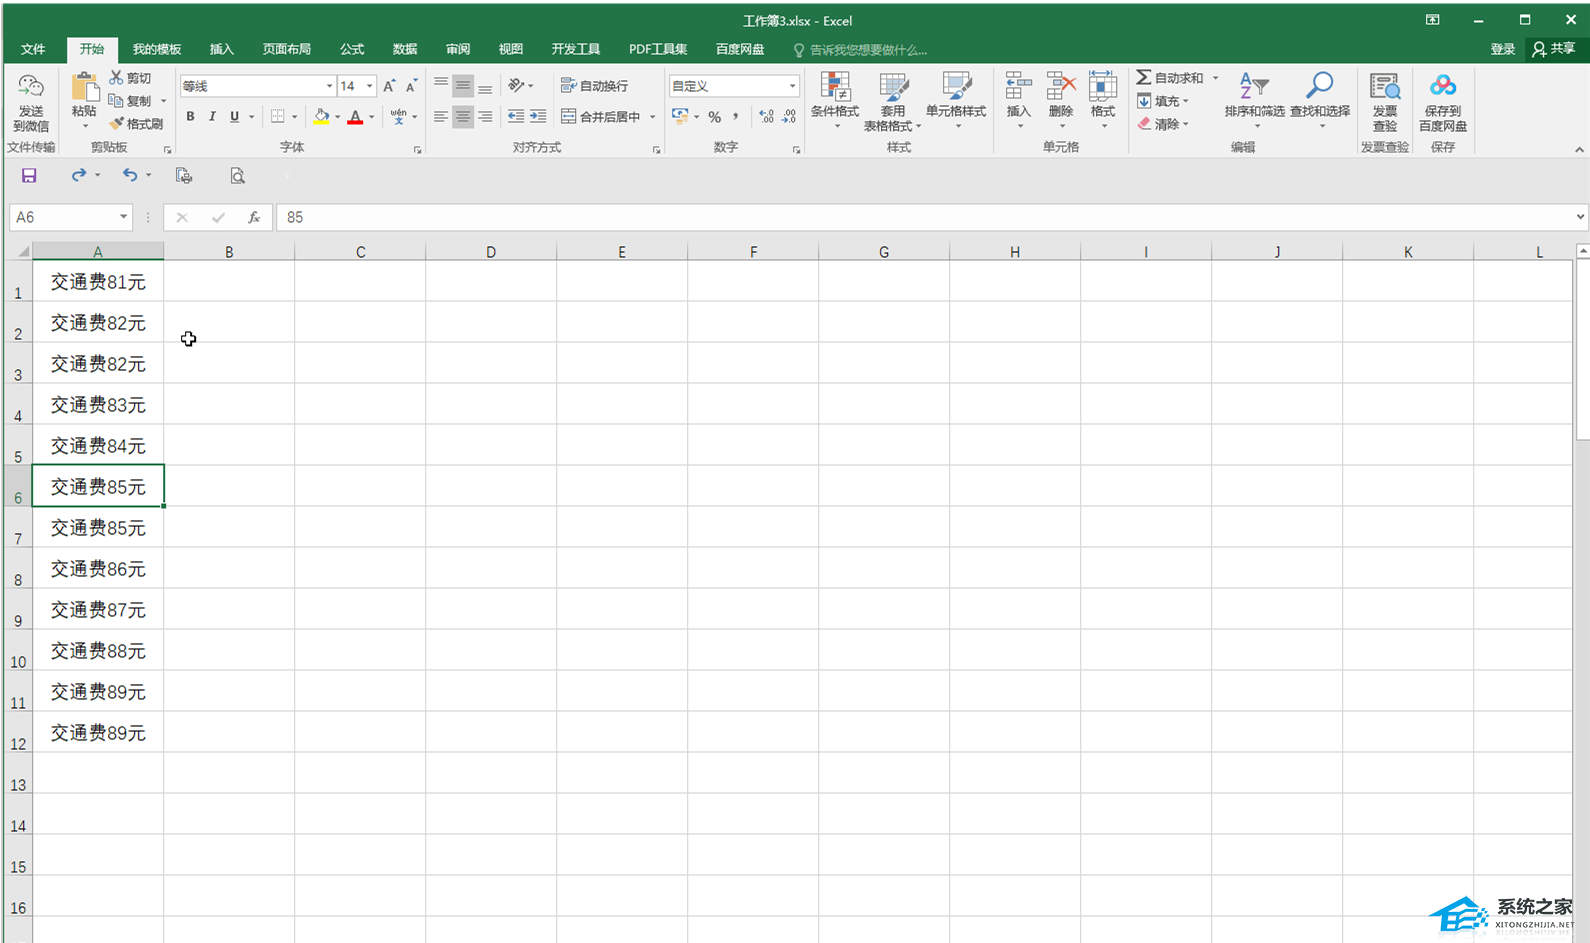Apply comma thousands separator style
Image resolution: width=1590 pixels, height=943 pixels.
click(736, 117)
